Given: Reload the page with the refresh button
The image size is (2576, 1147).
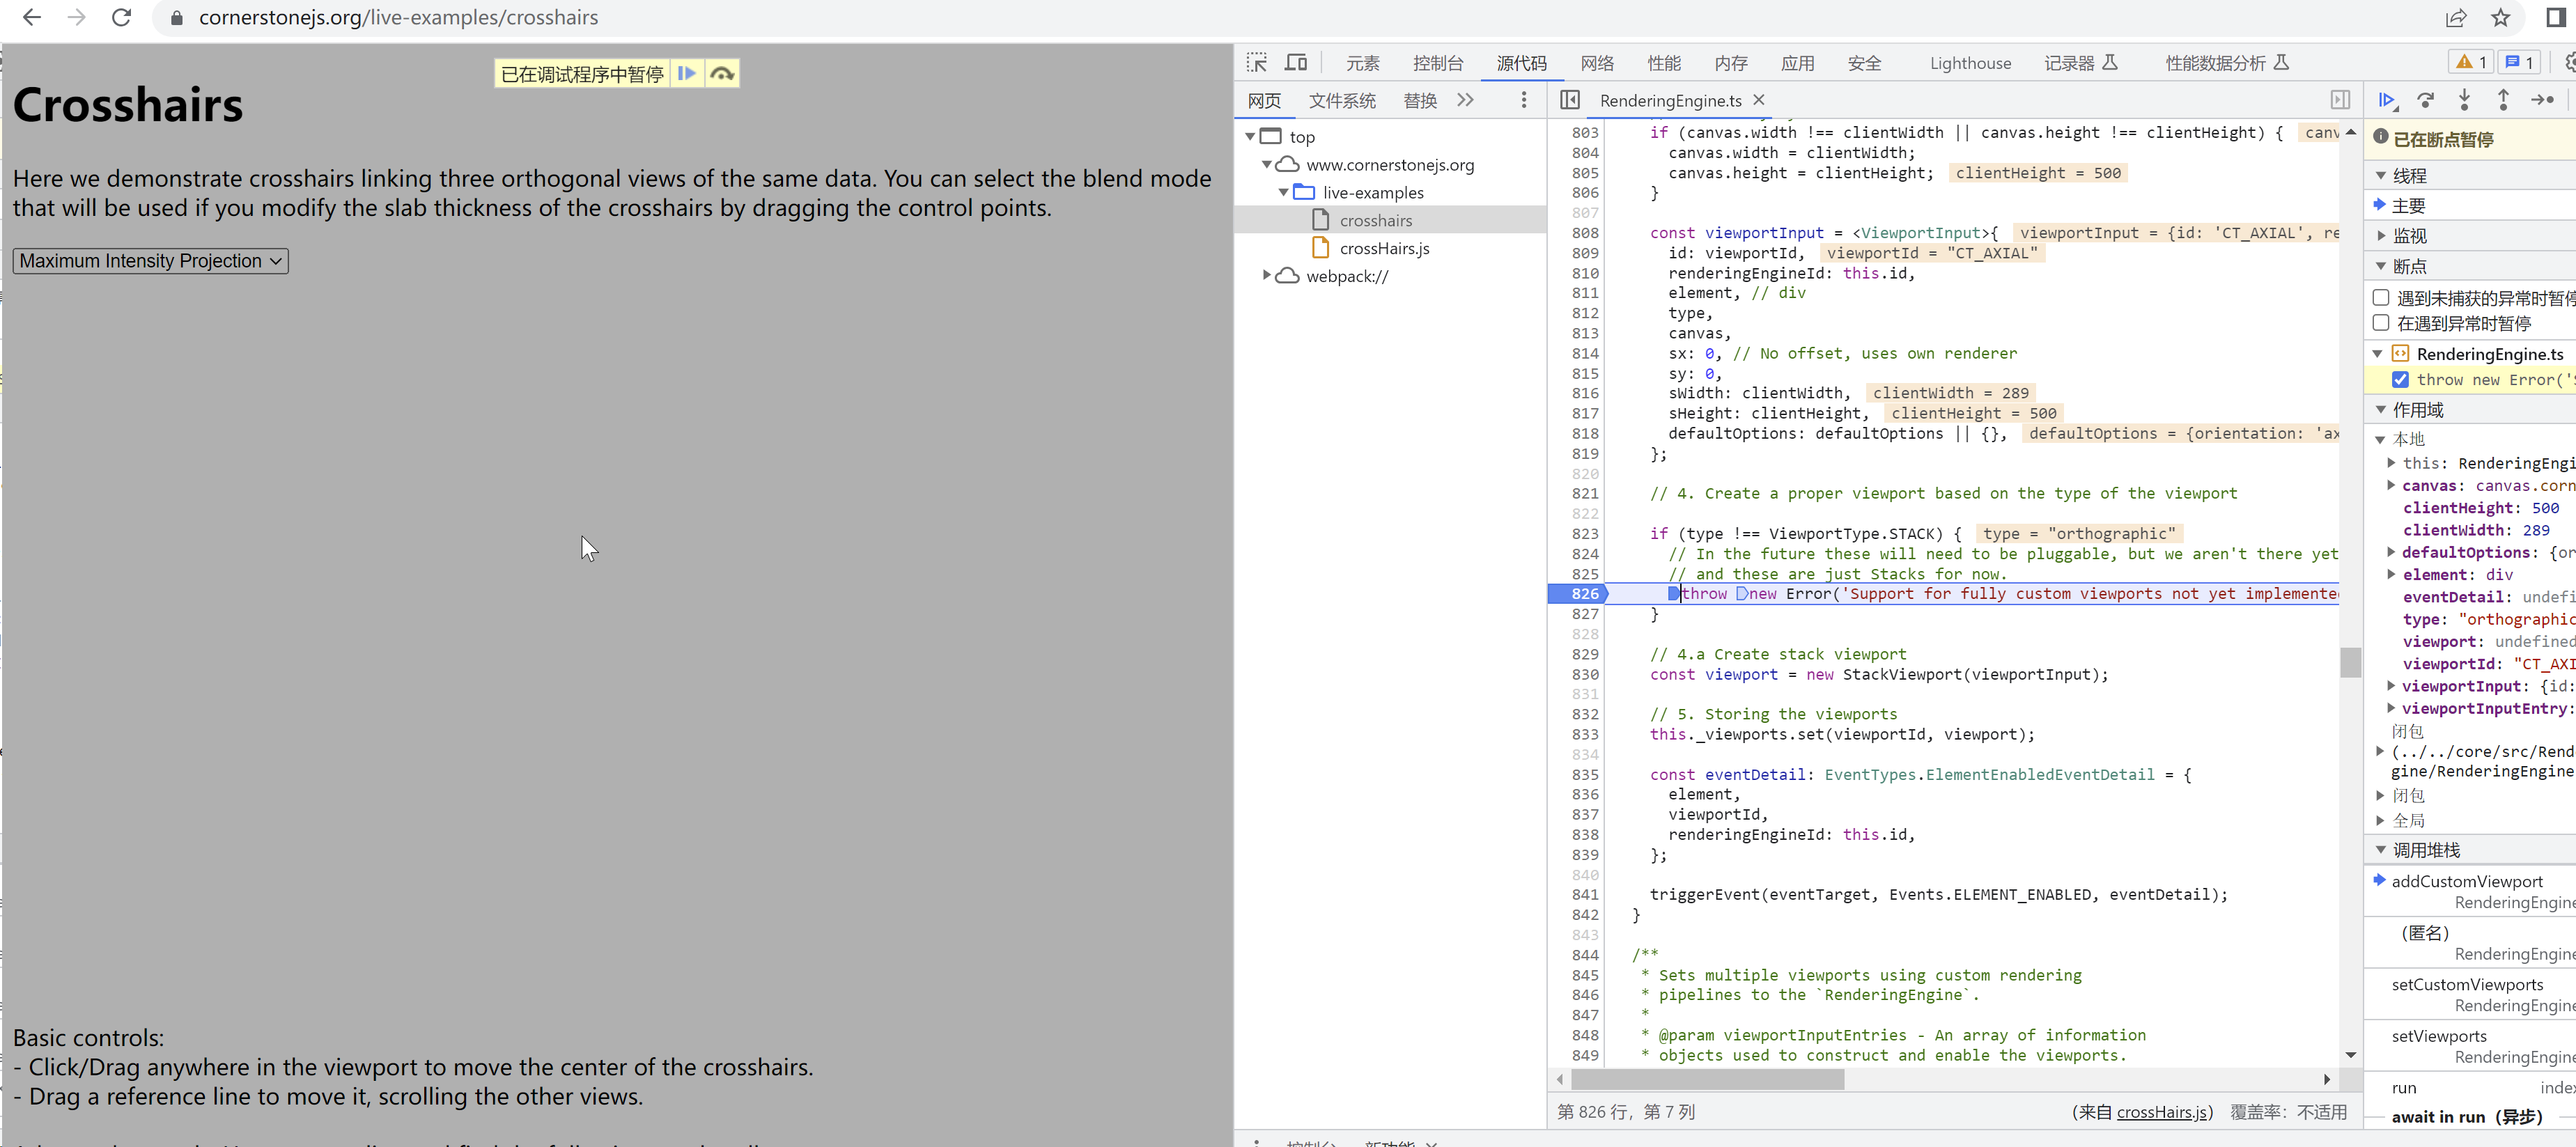Looking at the screenshot, I should pyautogui.click(x=122, y=17).
